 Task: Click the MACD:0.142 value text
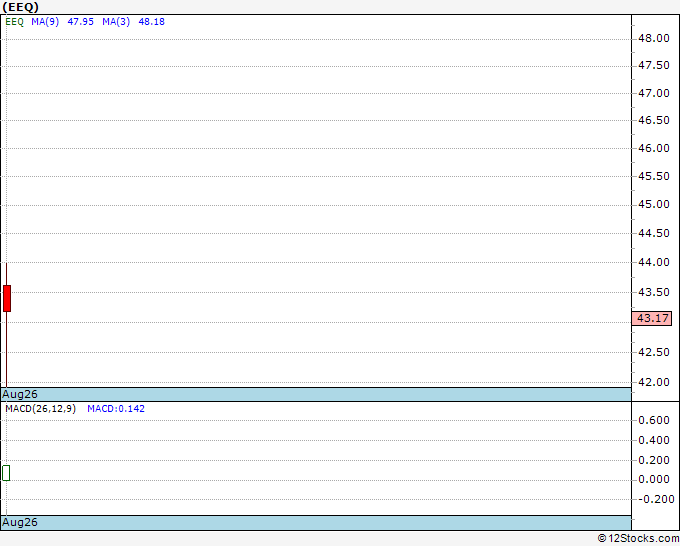116,409
